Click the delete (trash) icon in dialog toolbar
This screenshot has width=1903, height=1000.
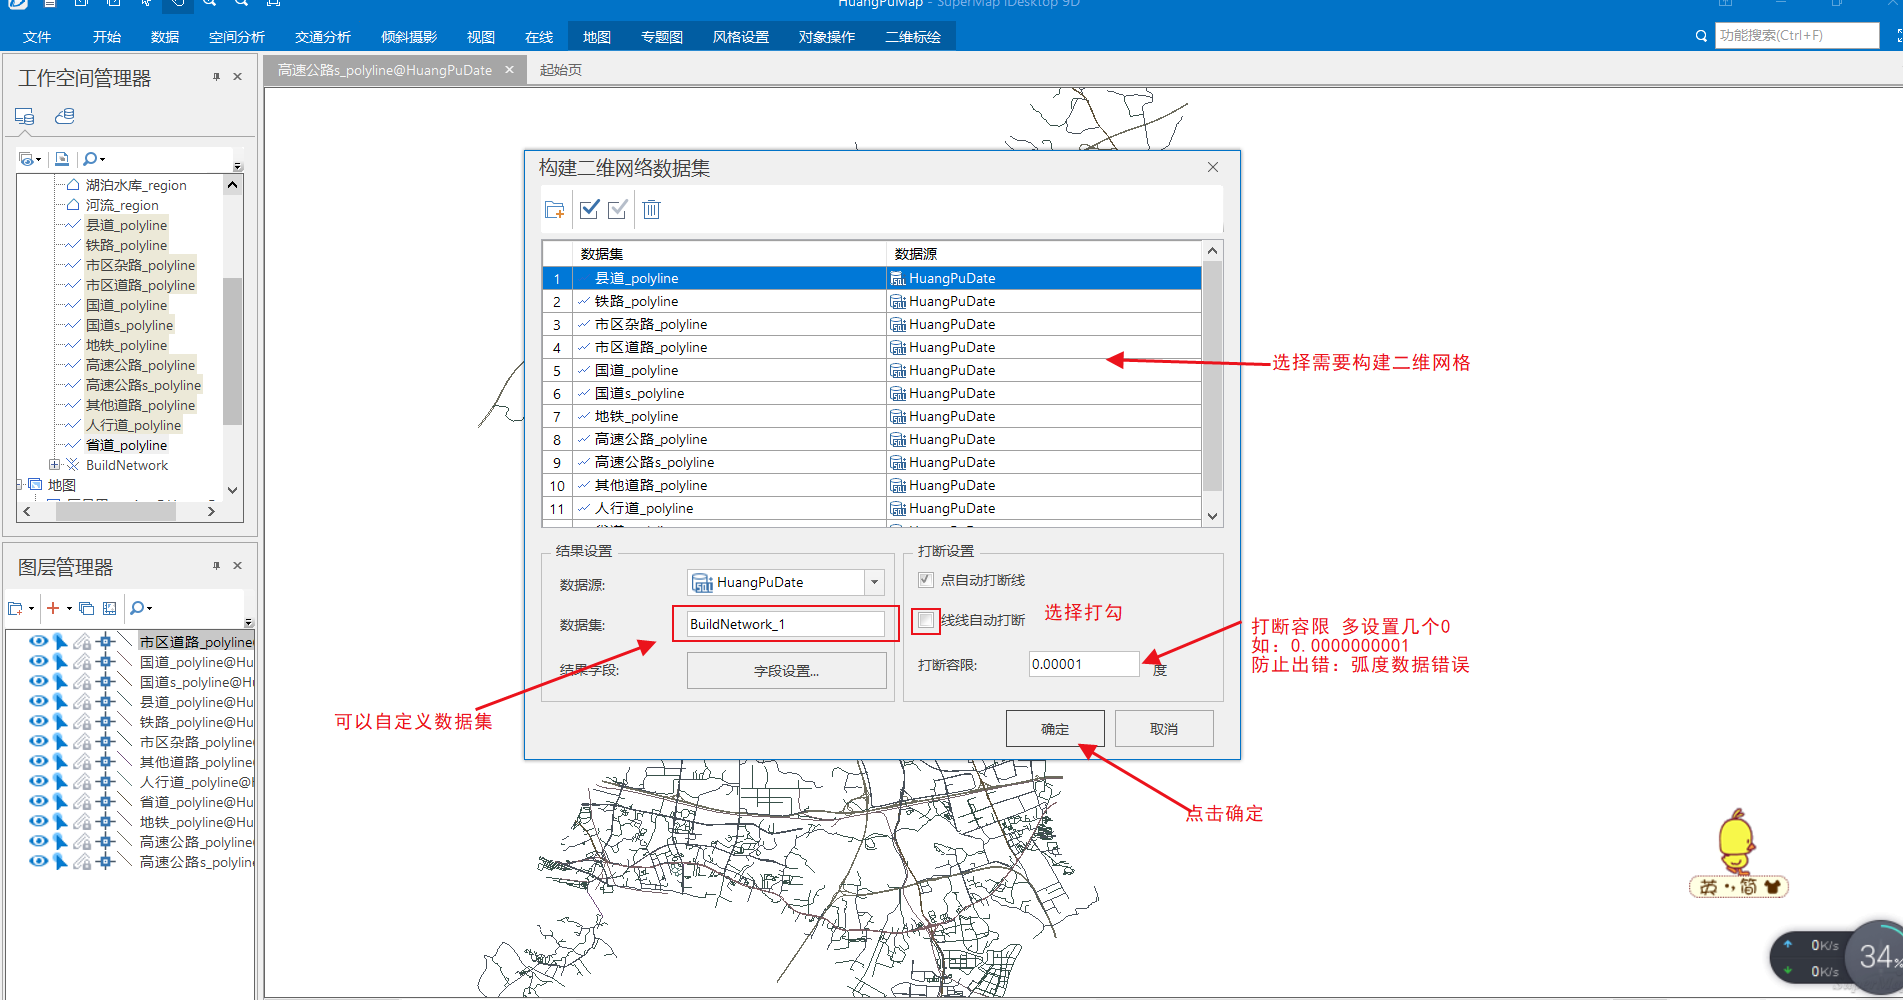click(651, 209)
